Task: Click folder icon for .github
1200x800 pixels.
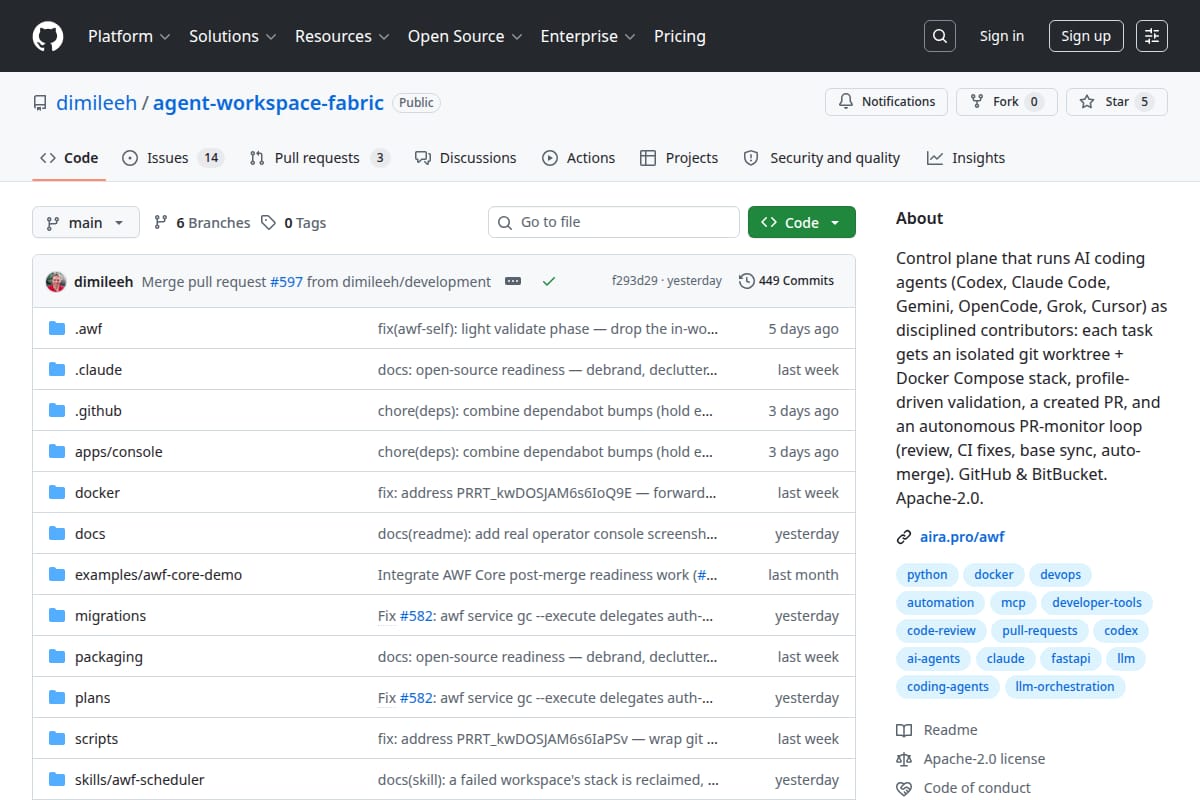Action: point(57,411)
